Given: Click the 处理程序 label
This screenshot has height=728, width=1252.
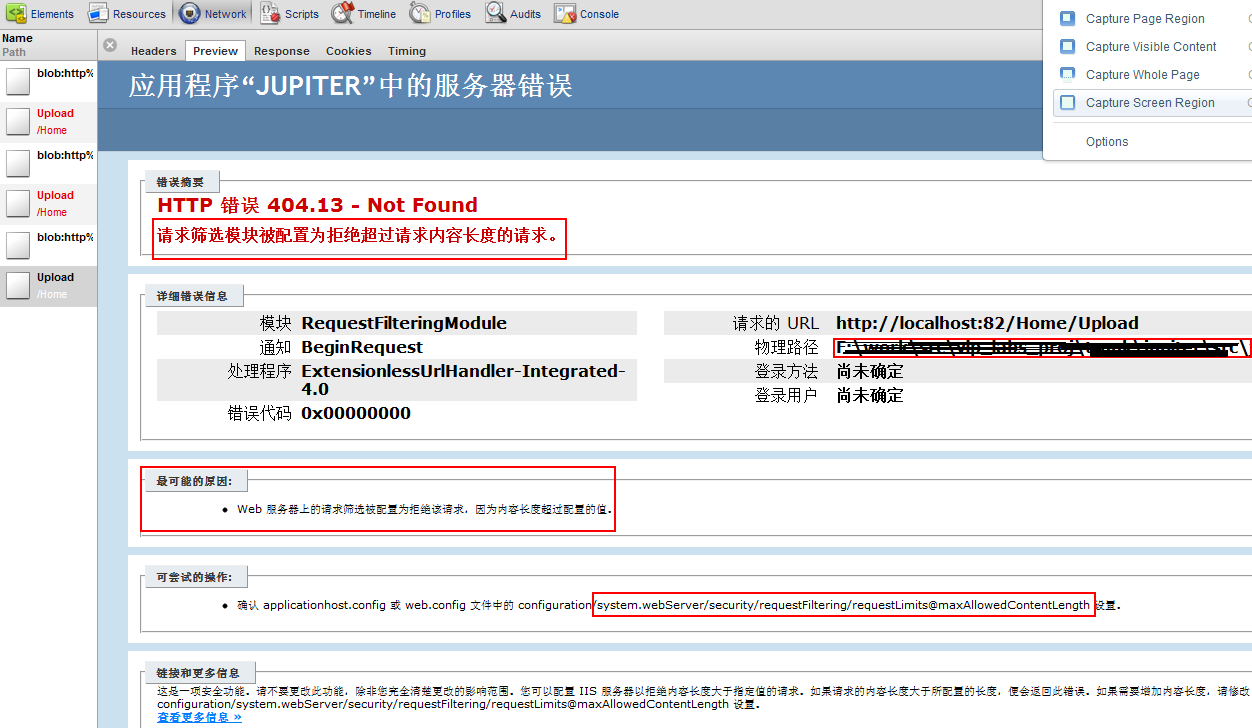Looking at the screenshot, I should pyautogui.click(x=260, y=371).
